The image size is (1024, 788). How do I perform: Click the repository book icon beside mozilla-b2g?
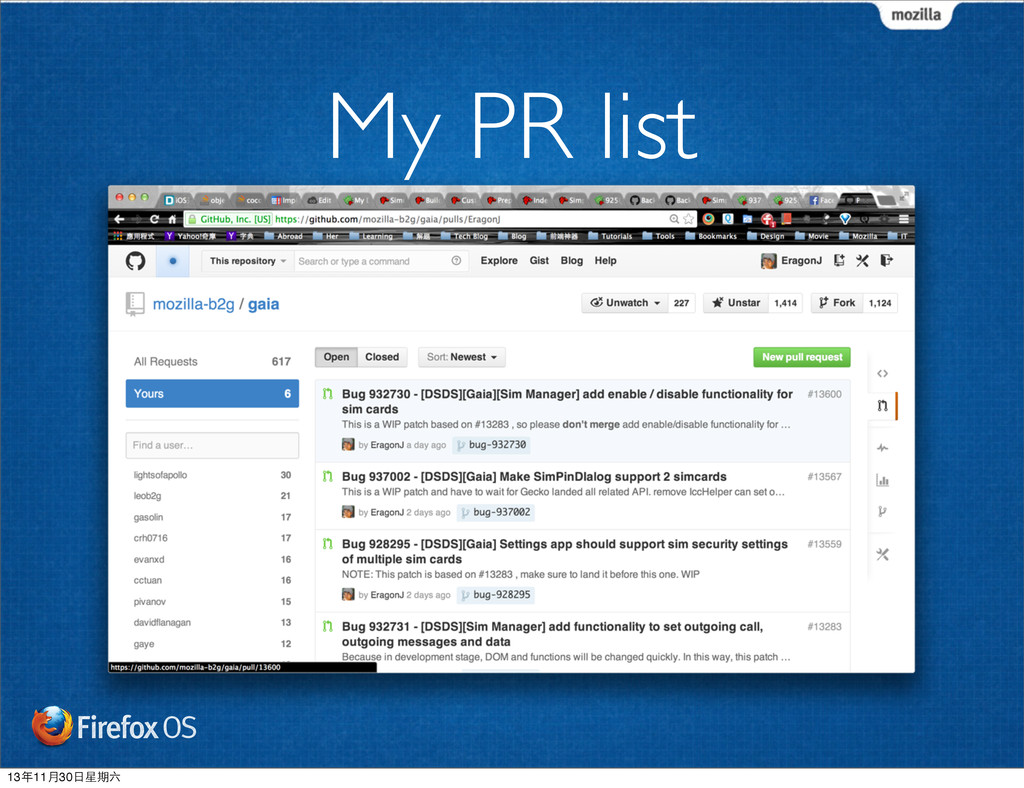pyautogui.click(x=135, y=304)
